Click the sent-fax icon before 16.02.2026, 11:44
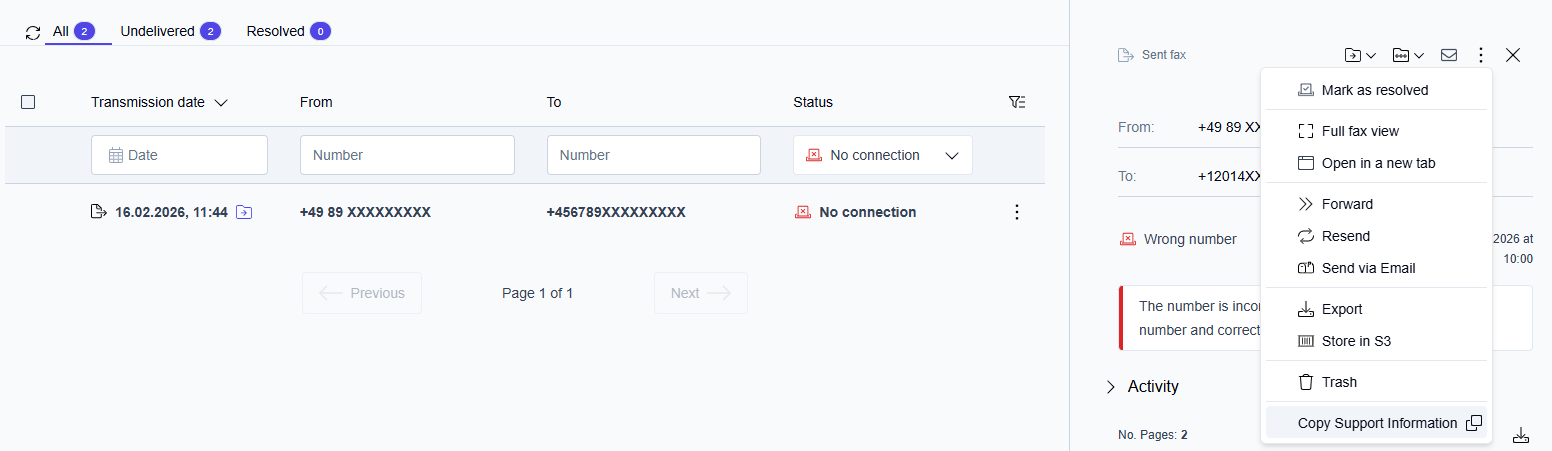Viewport: 1552px width, 451px height. tap(98, 212)
